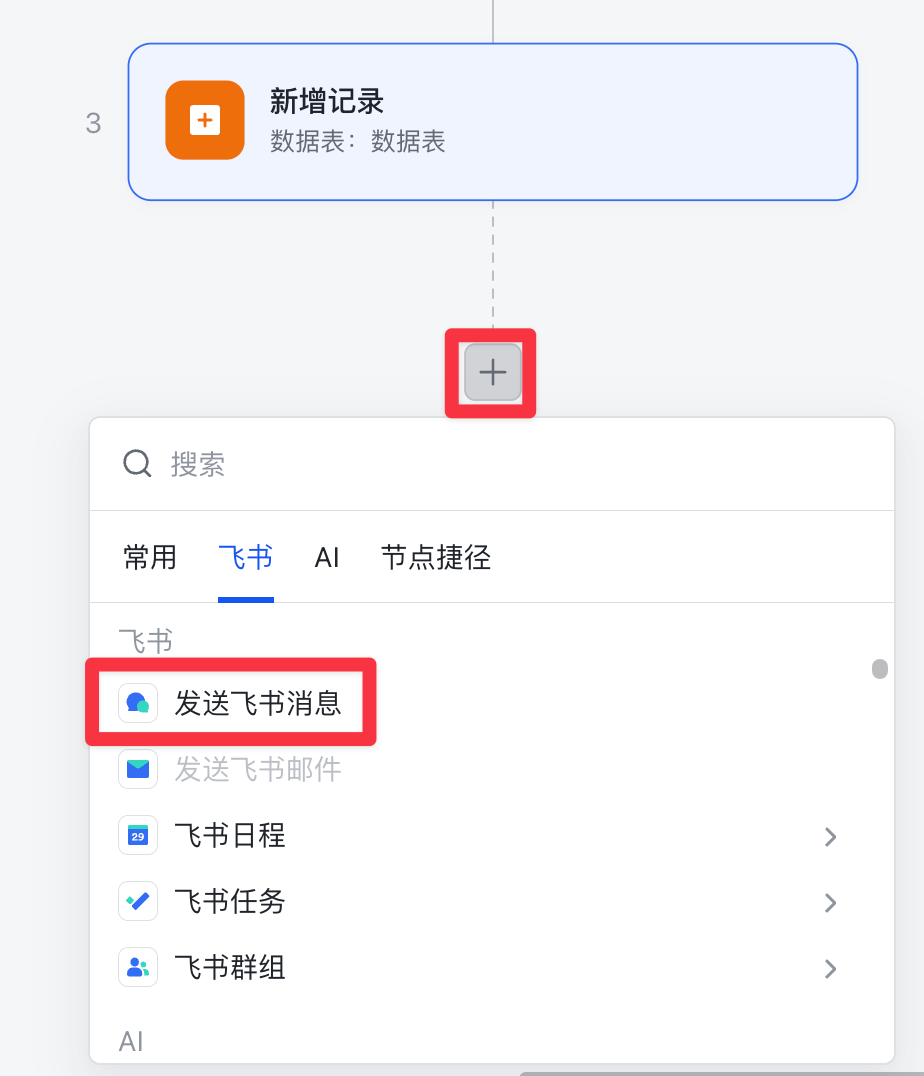This screenshot has width=924, height=1076.
Task: Choose the 发送飞书消息 text label
Action: coord(258,703)
